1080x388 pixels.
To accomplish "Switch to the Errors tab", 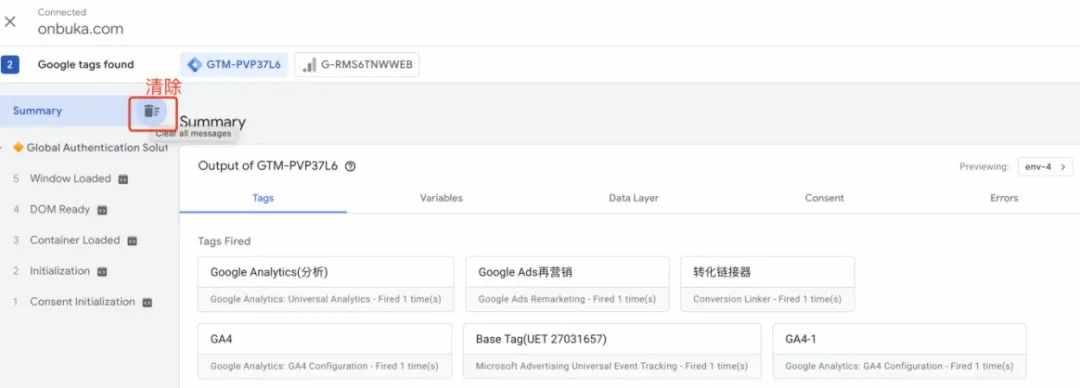I will pyautogui.click(x=1004, y=198).
